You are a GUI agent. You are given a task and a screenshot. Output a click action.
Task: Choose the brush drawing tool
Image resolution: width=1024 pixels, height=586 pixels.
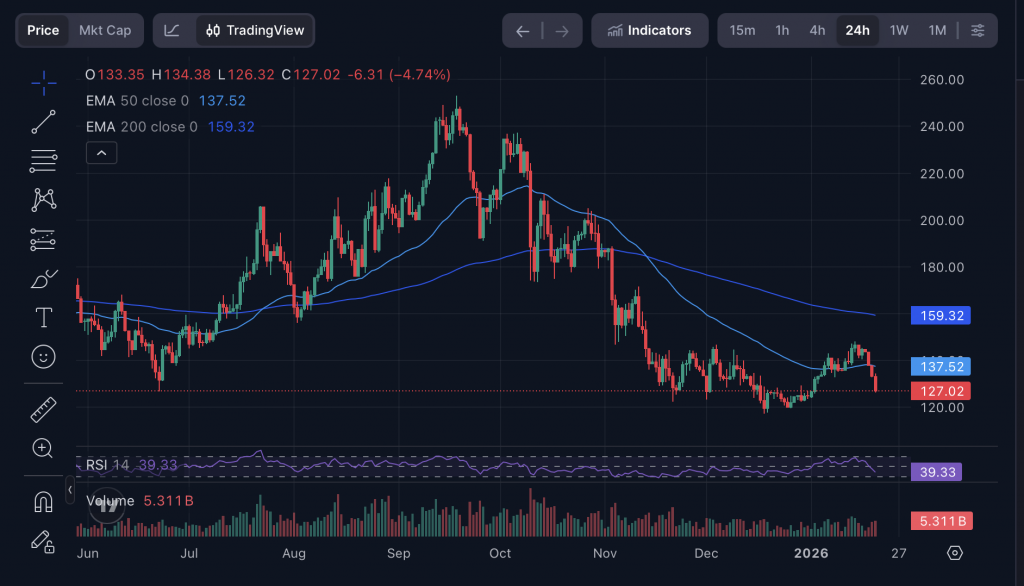(x=43, y=279)
